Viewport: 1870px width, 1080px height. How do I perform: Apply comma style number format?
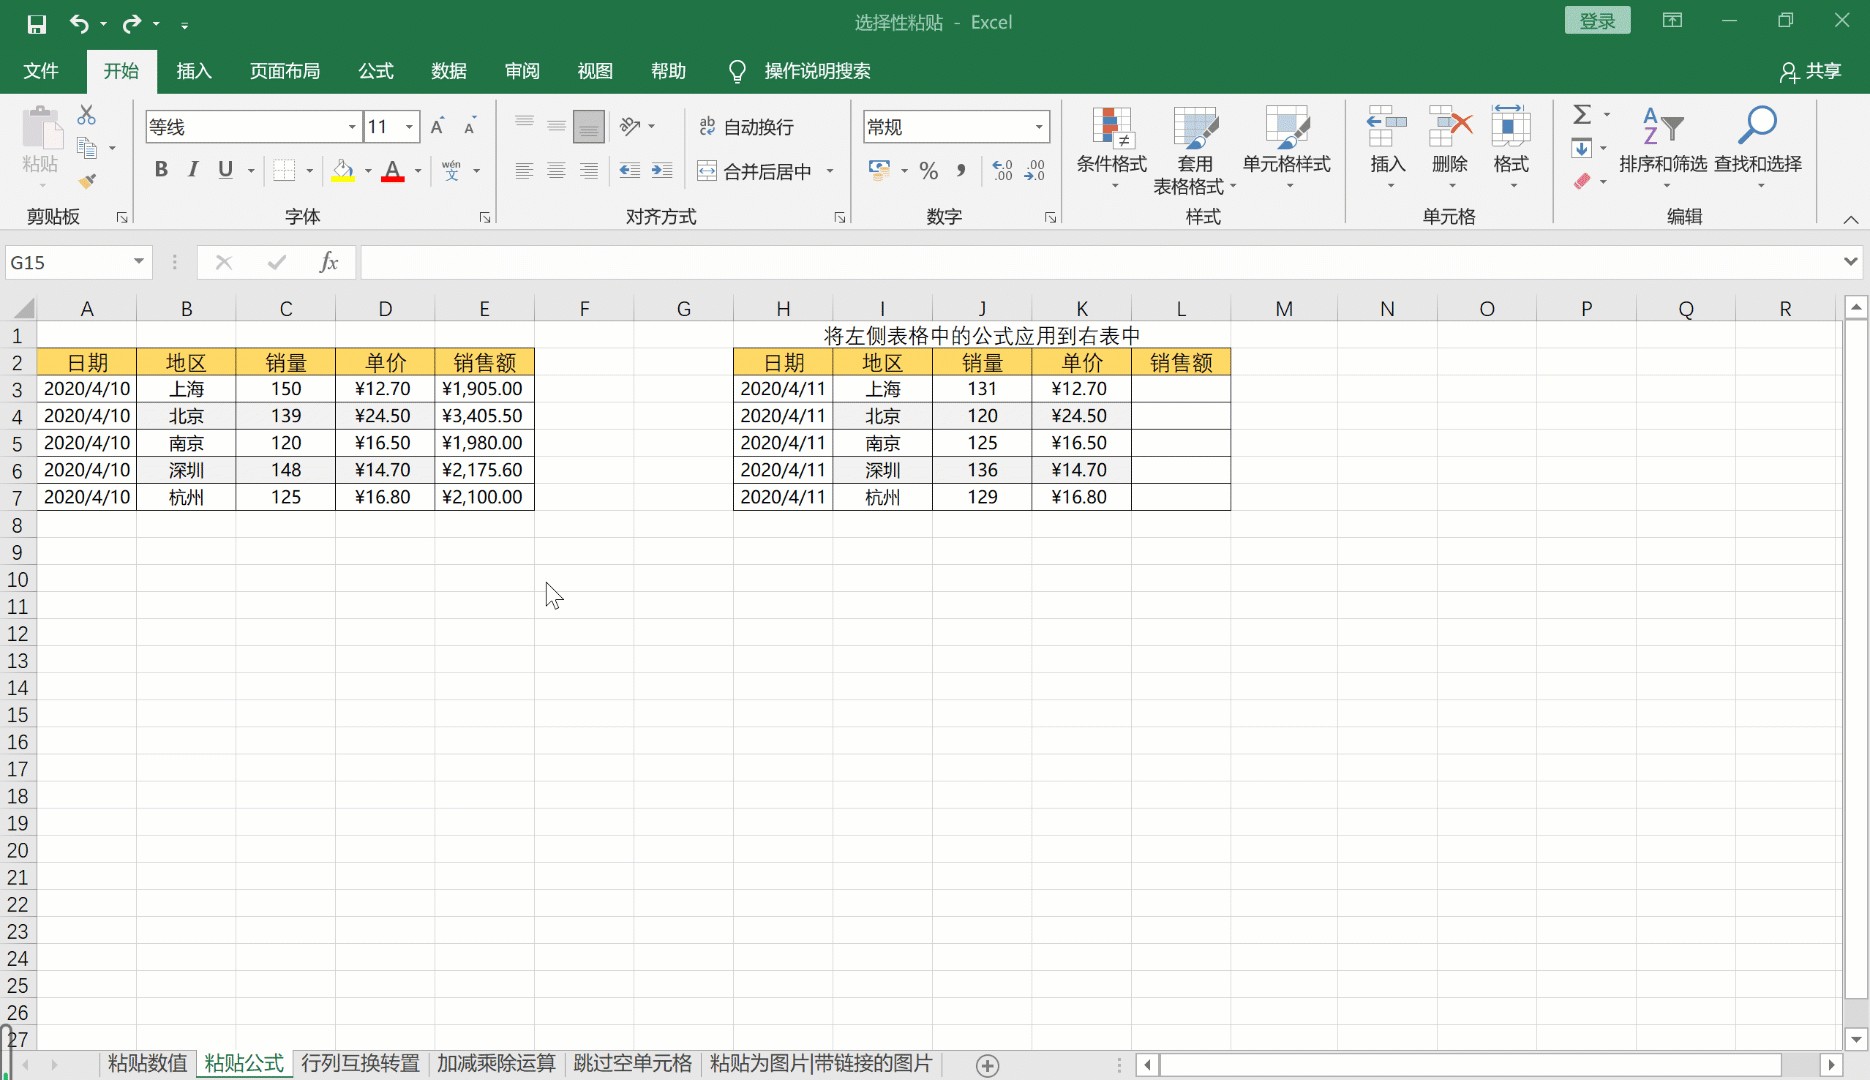[961, 171]
